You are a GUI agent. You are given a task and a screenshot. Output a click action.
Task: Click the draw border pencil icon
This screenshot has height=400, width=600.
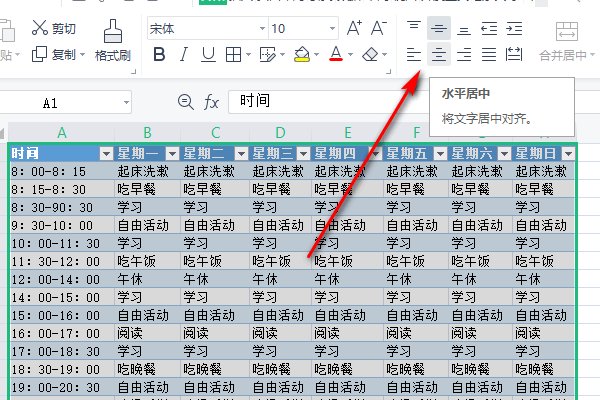267,55
